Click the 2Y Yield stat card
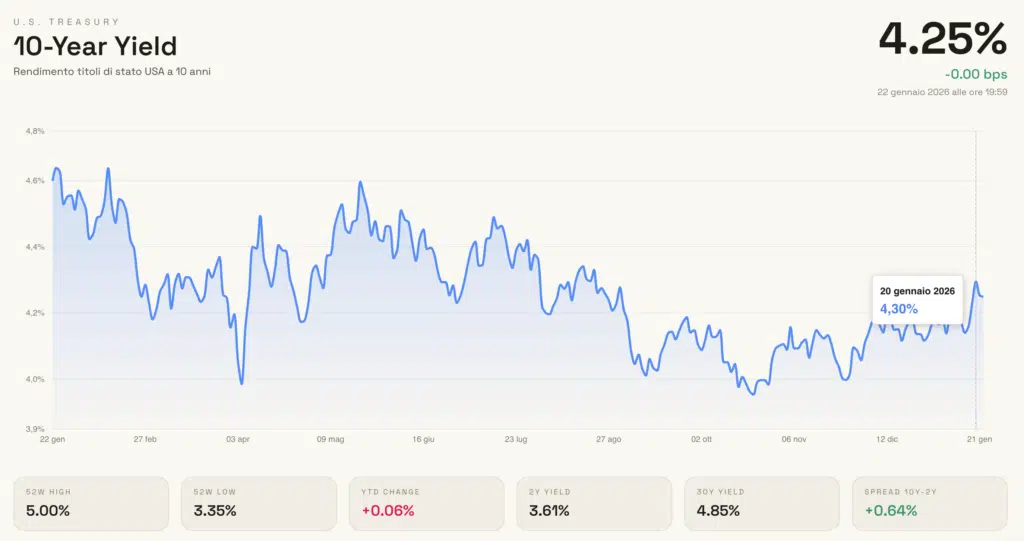1024x541 pixels. [594, 503]
